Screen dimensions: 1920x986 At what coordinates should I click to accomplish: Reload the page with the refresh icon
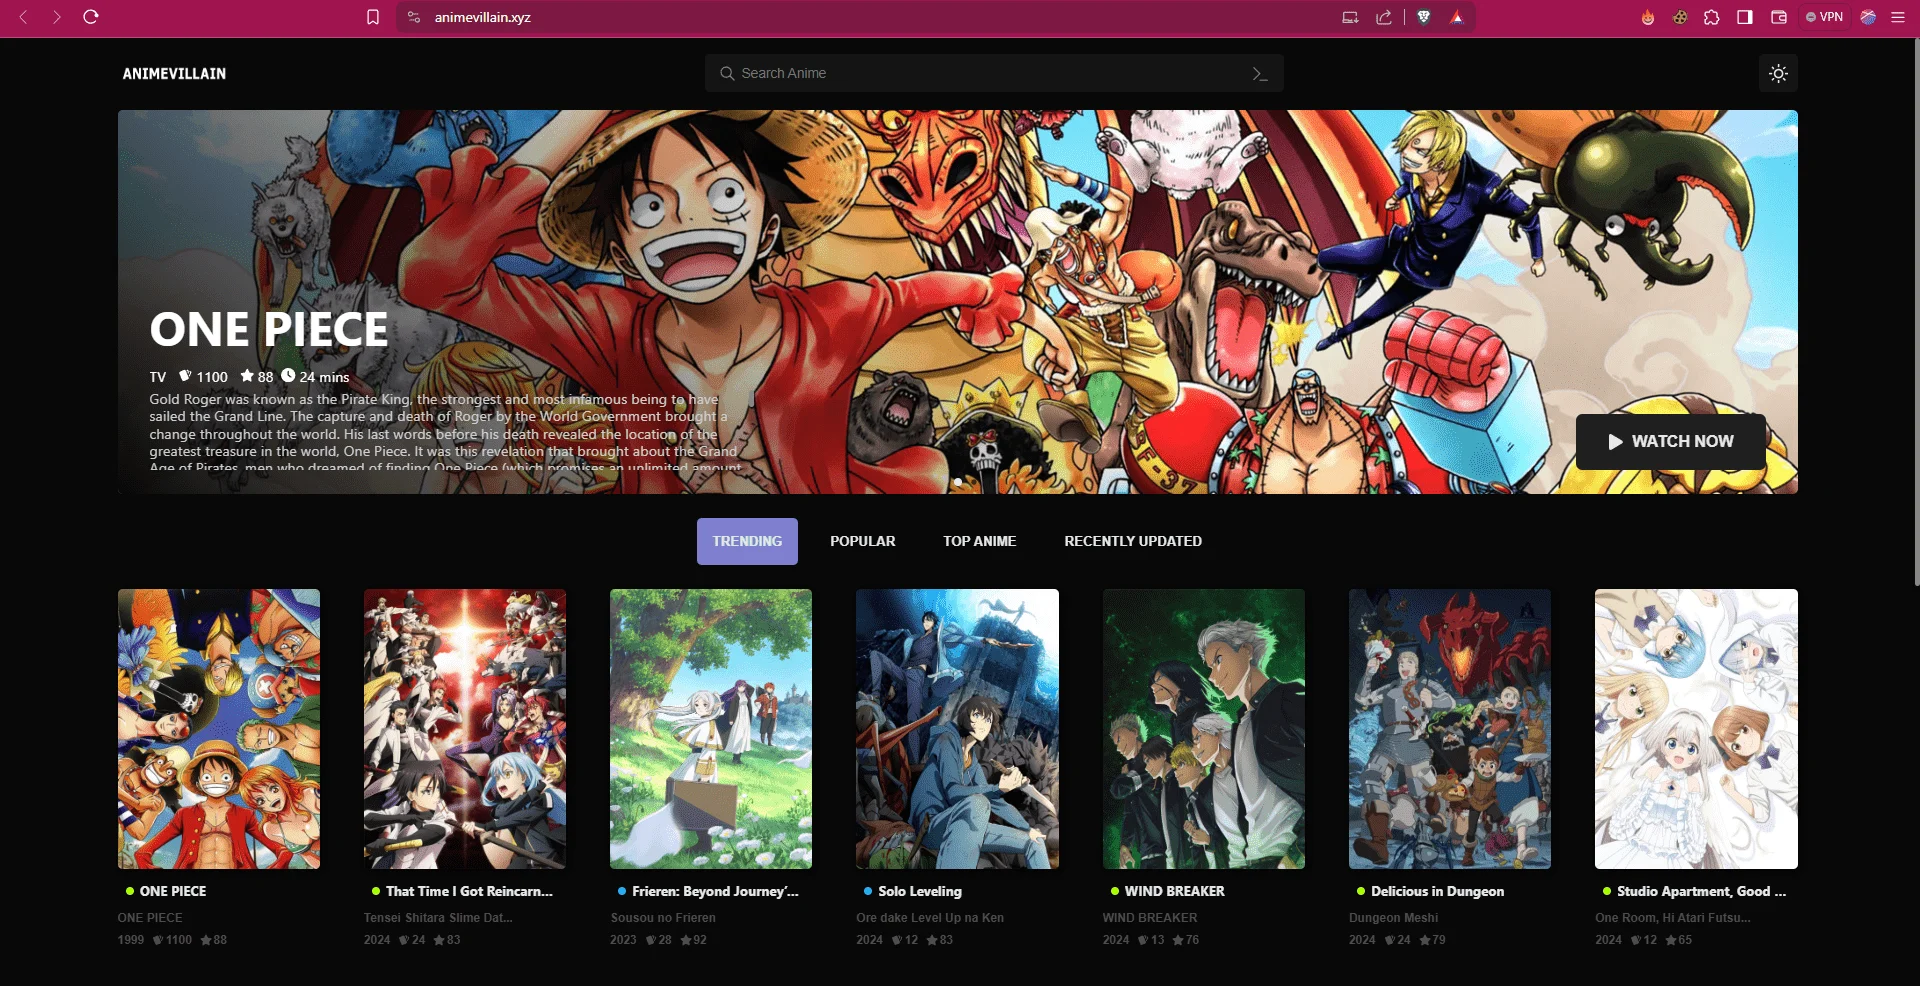(91, 17)
